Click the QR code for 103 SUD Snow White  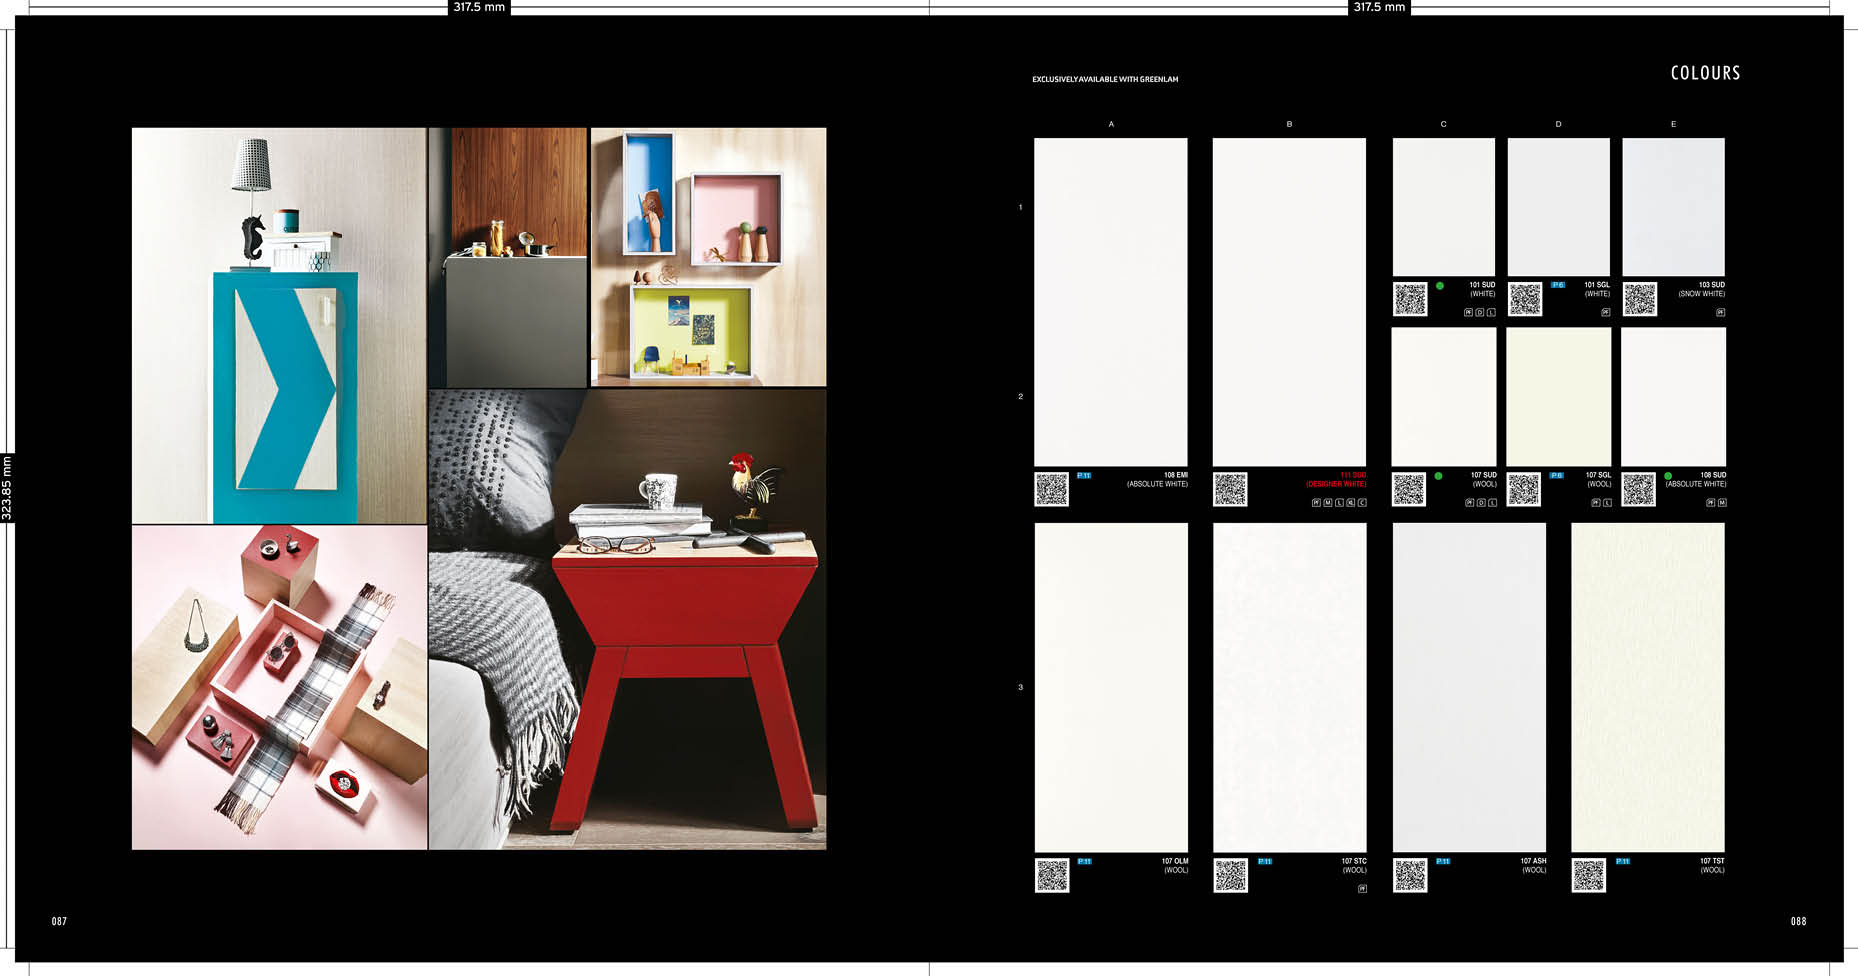pos(1640,299)
